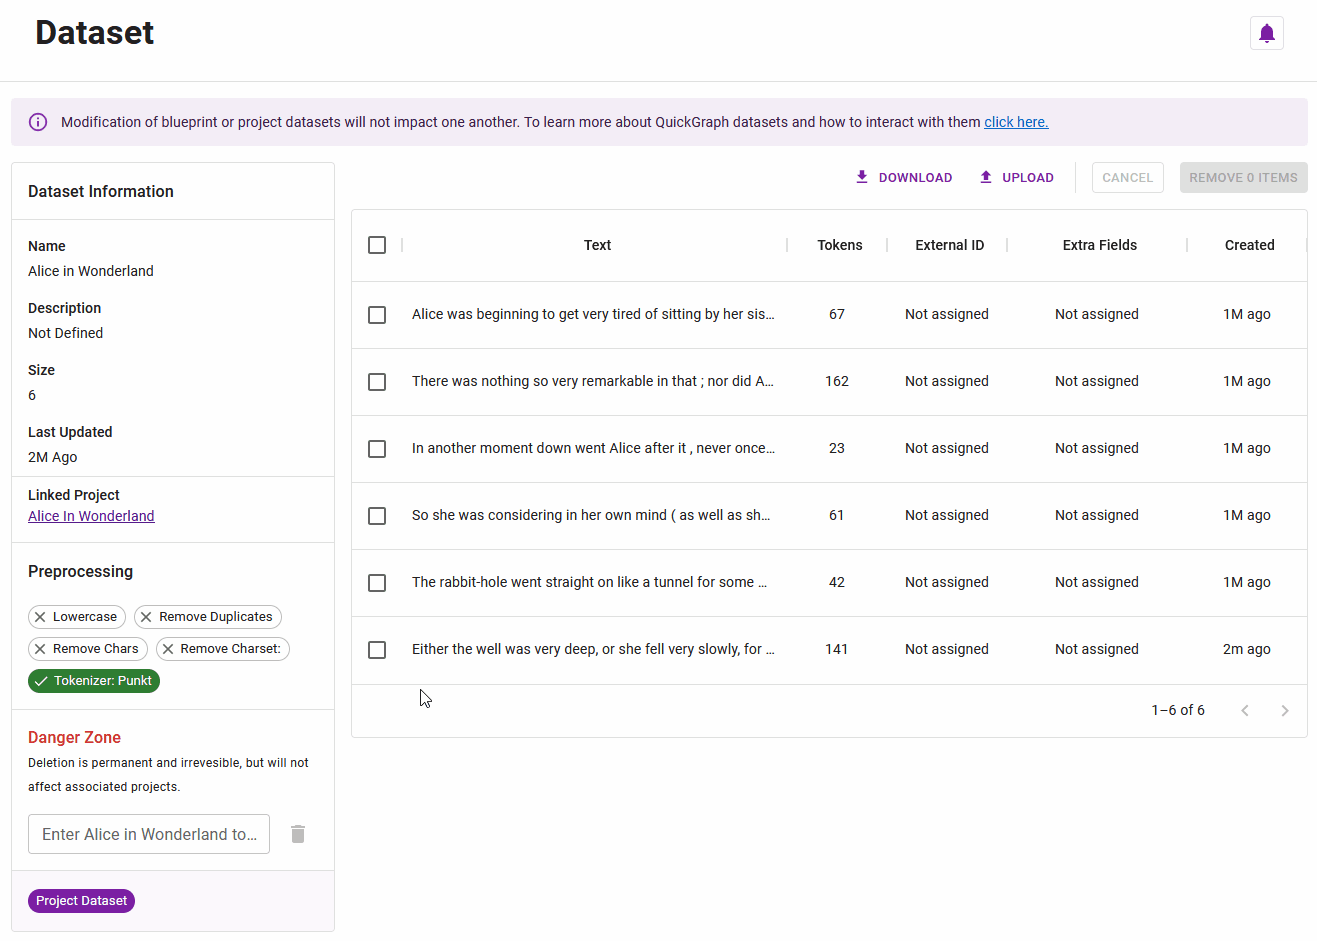This screenshot has width=1317, height=941.
Task: Go to previous page of rows
Action: point(1245,711)
